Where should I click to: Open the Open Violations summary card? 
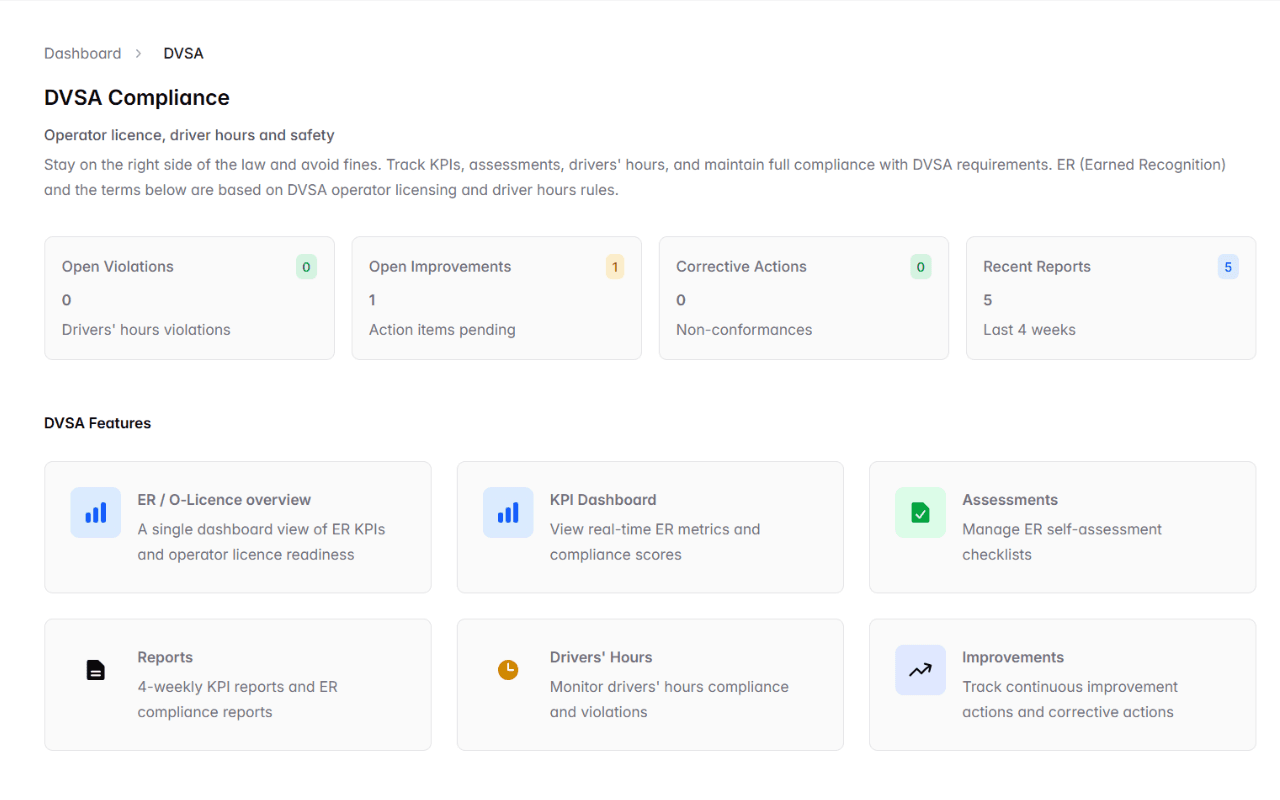pyautogui.click(x=189, y=298)
